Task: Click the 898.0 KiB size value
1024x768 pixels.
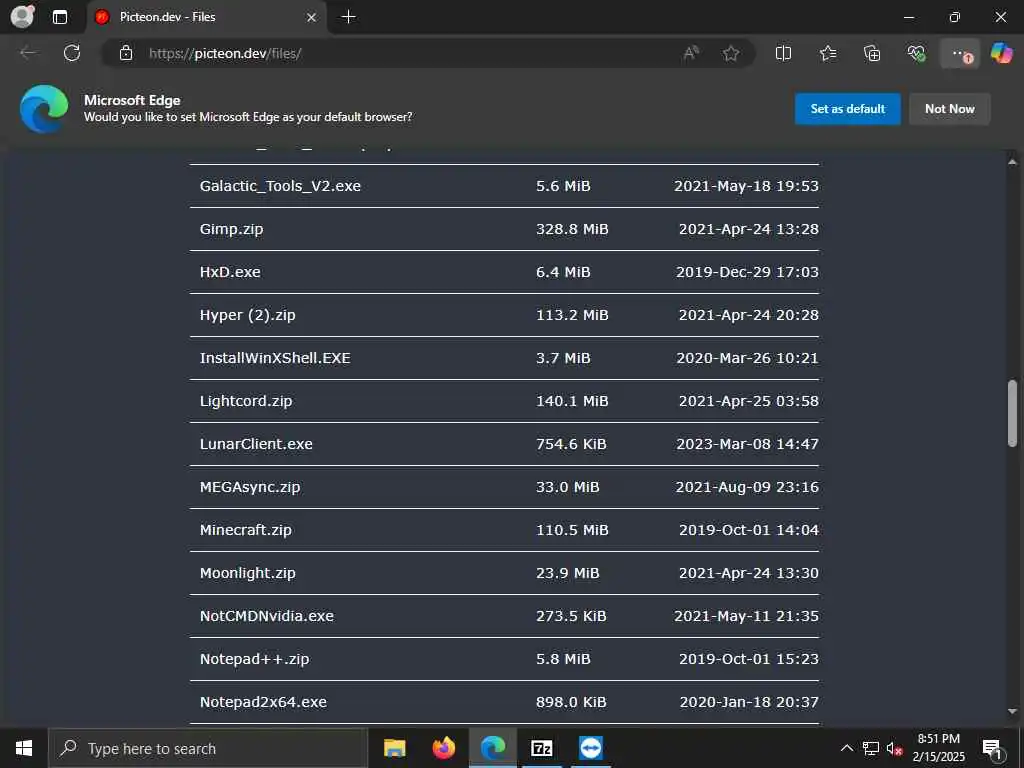Action: 571,702
